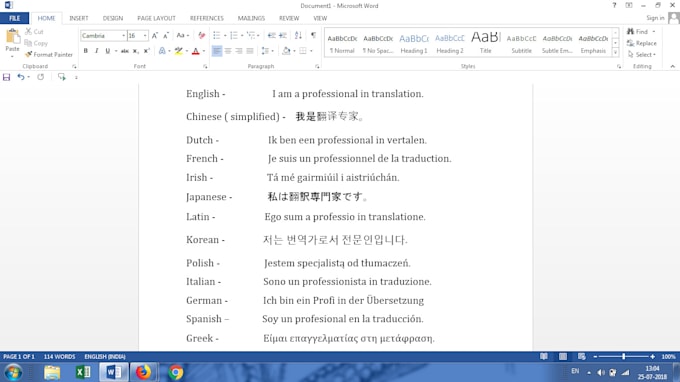Clear all formatting icon
Screen dimensions: 680x382
[x=202, y=36]
